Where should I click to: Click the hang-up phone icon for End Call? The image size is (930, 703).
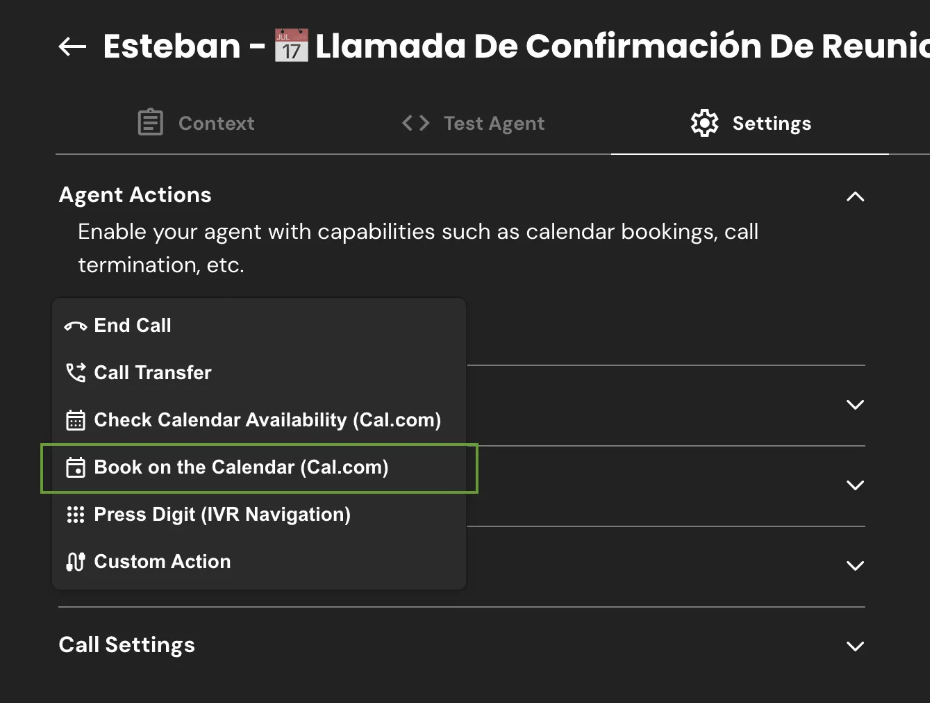click(x=75, y=326)
